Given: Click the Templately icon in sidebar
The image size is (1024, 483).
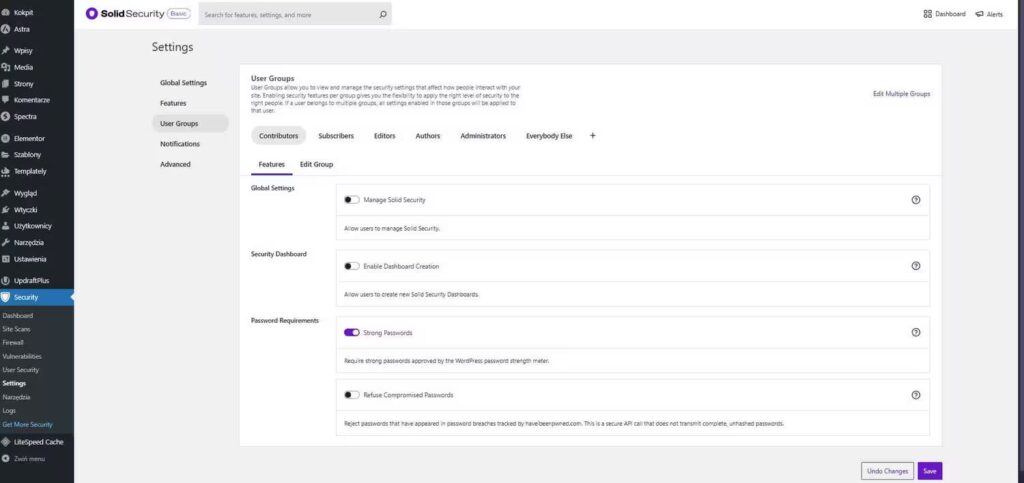Looking at the screenshot, I should [5, 171].
